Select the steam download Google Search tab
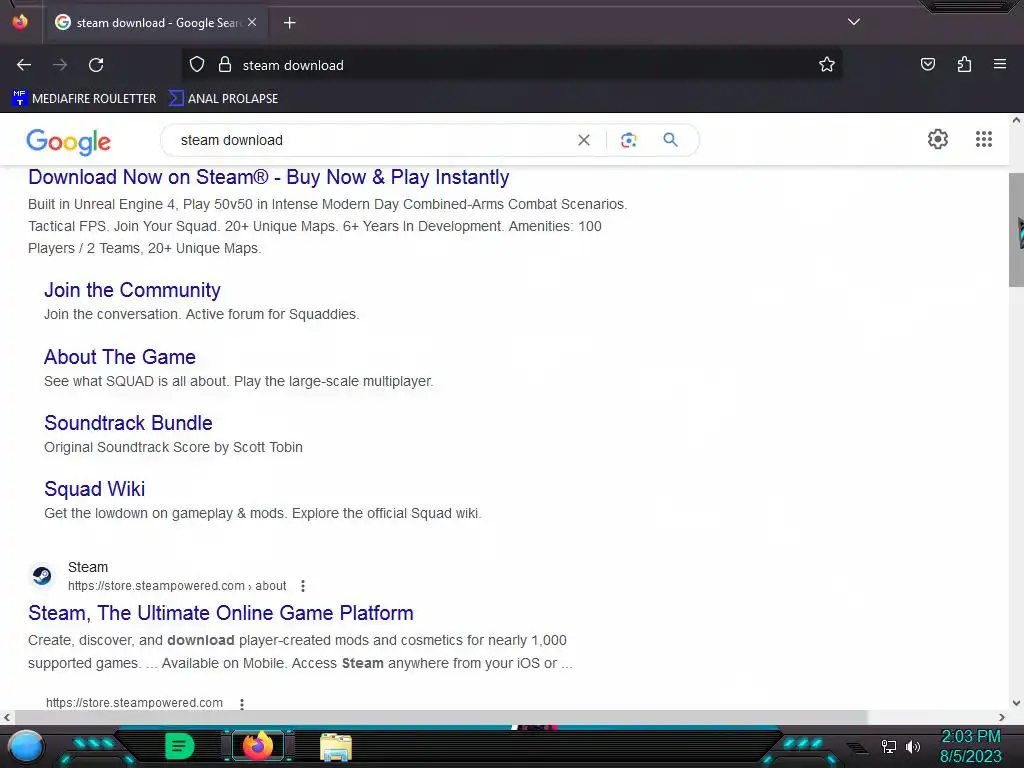 tap(155, 23)
